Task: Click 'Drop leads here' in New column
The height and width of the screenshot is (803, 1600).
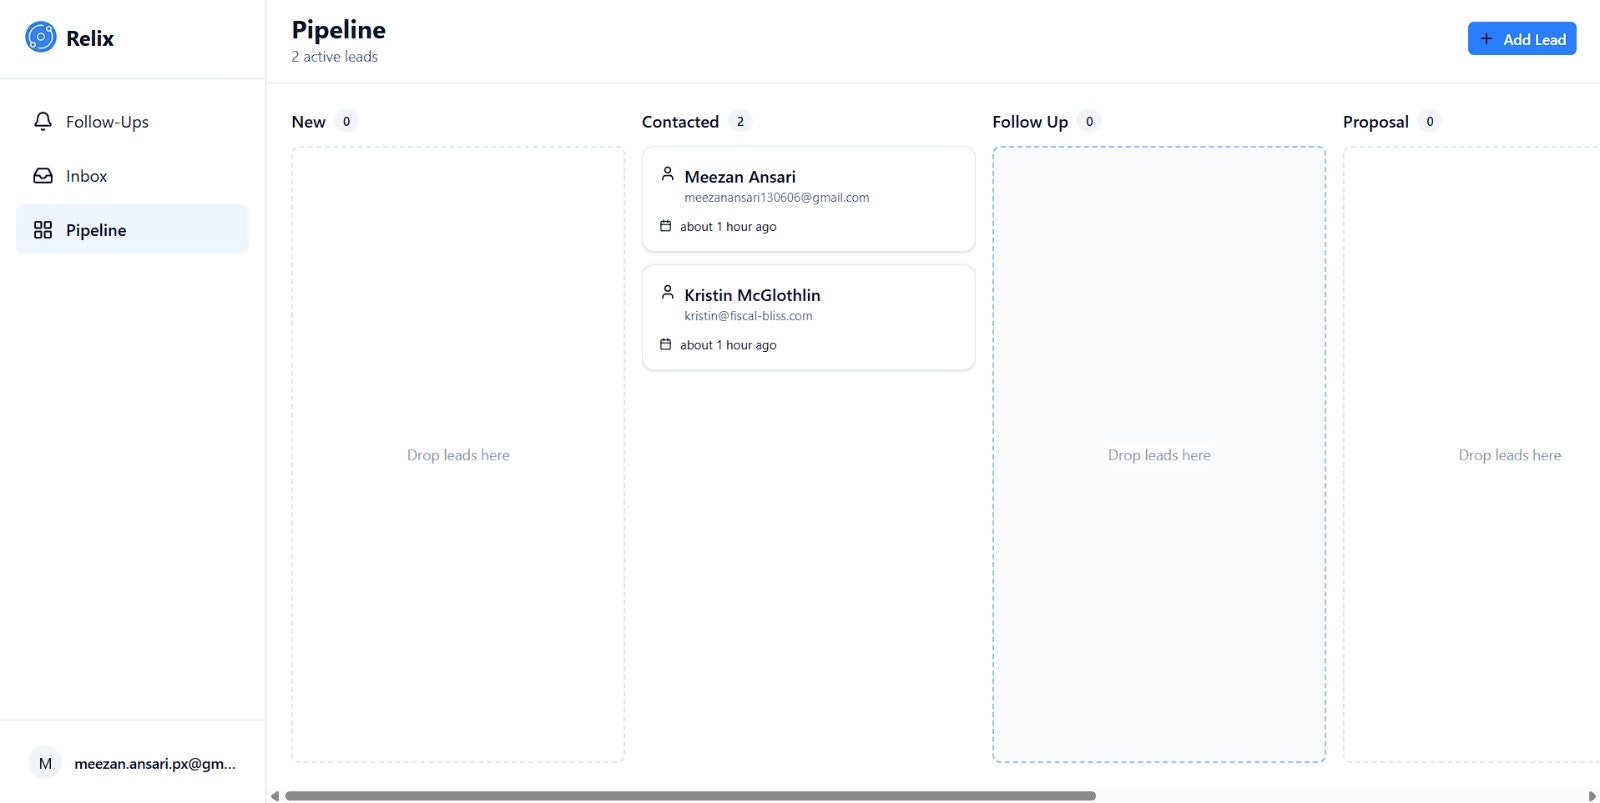Action: coord(458,455)
